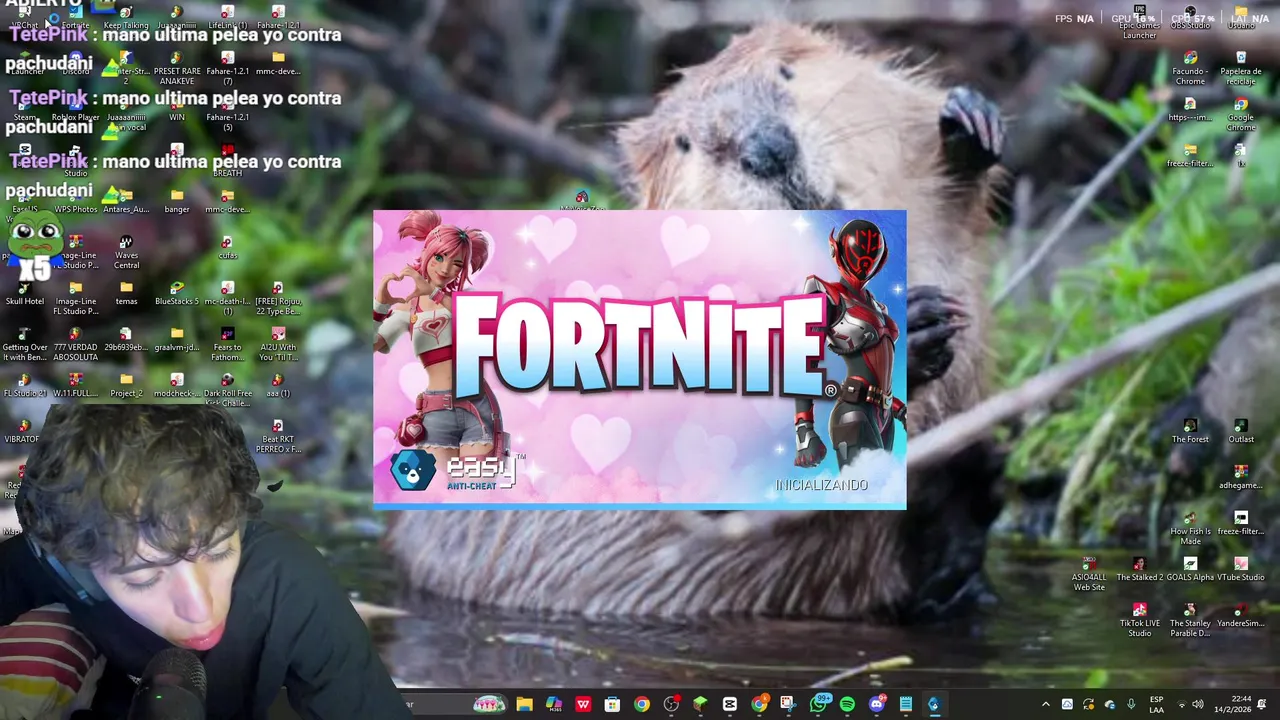Launch BlueStacks 5 from the desktop

[177, 293]
